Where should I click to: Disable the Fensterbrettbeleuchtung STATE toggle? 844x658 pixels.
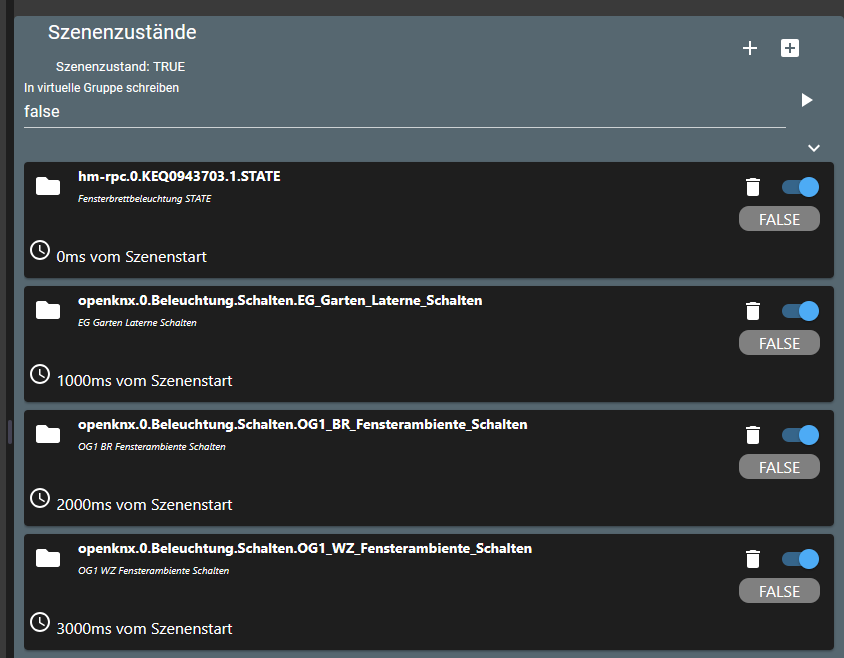800,187
